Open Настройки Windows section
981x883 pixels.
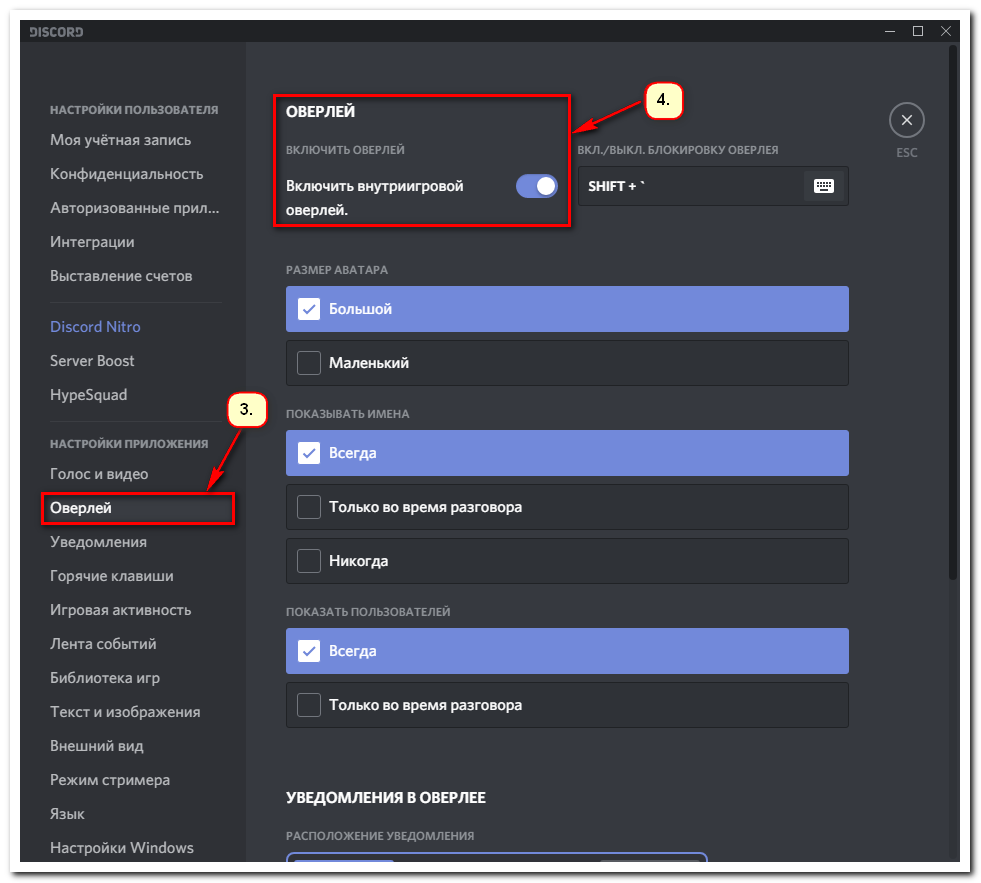(x=121, y=848)
